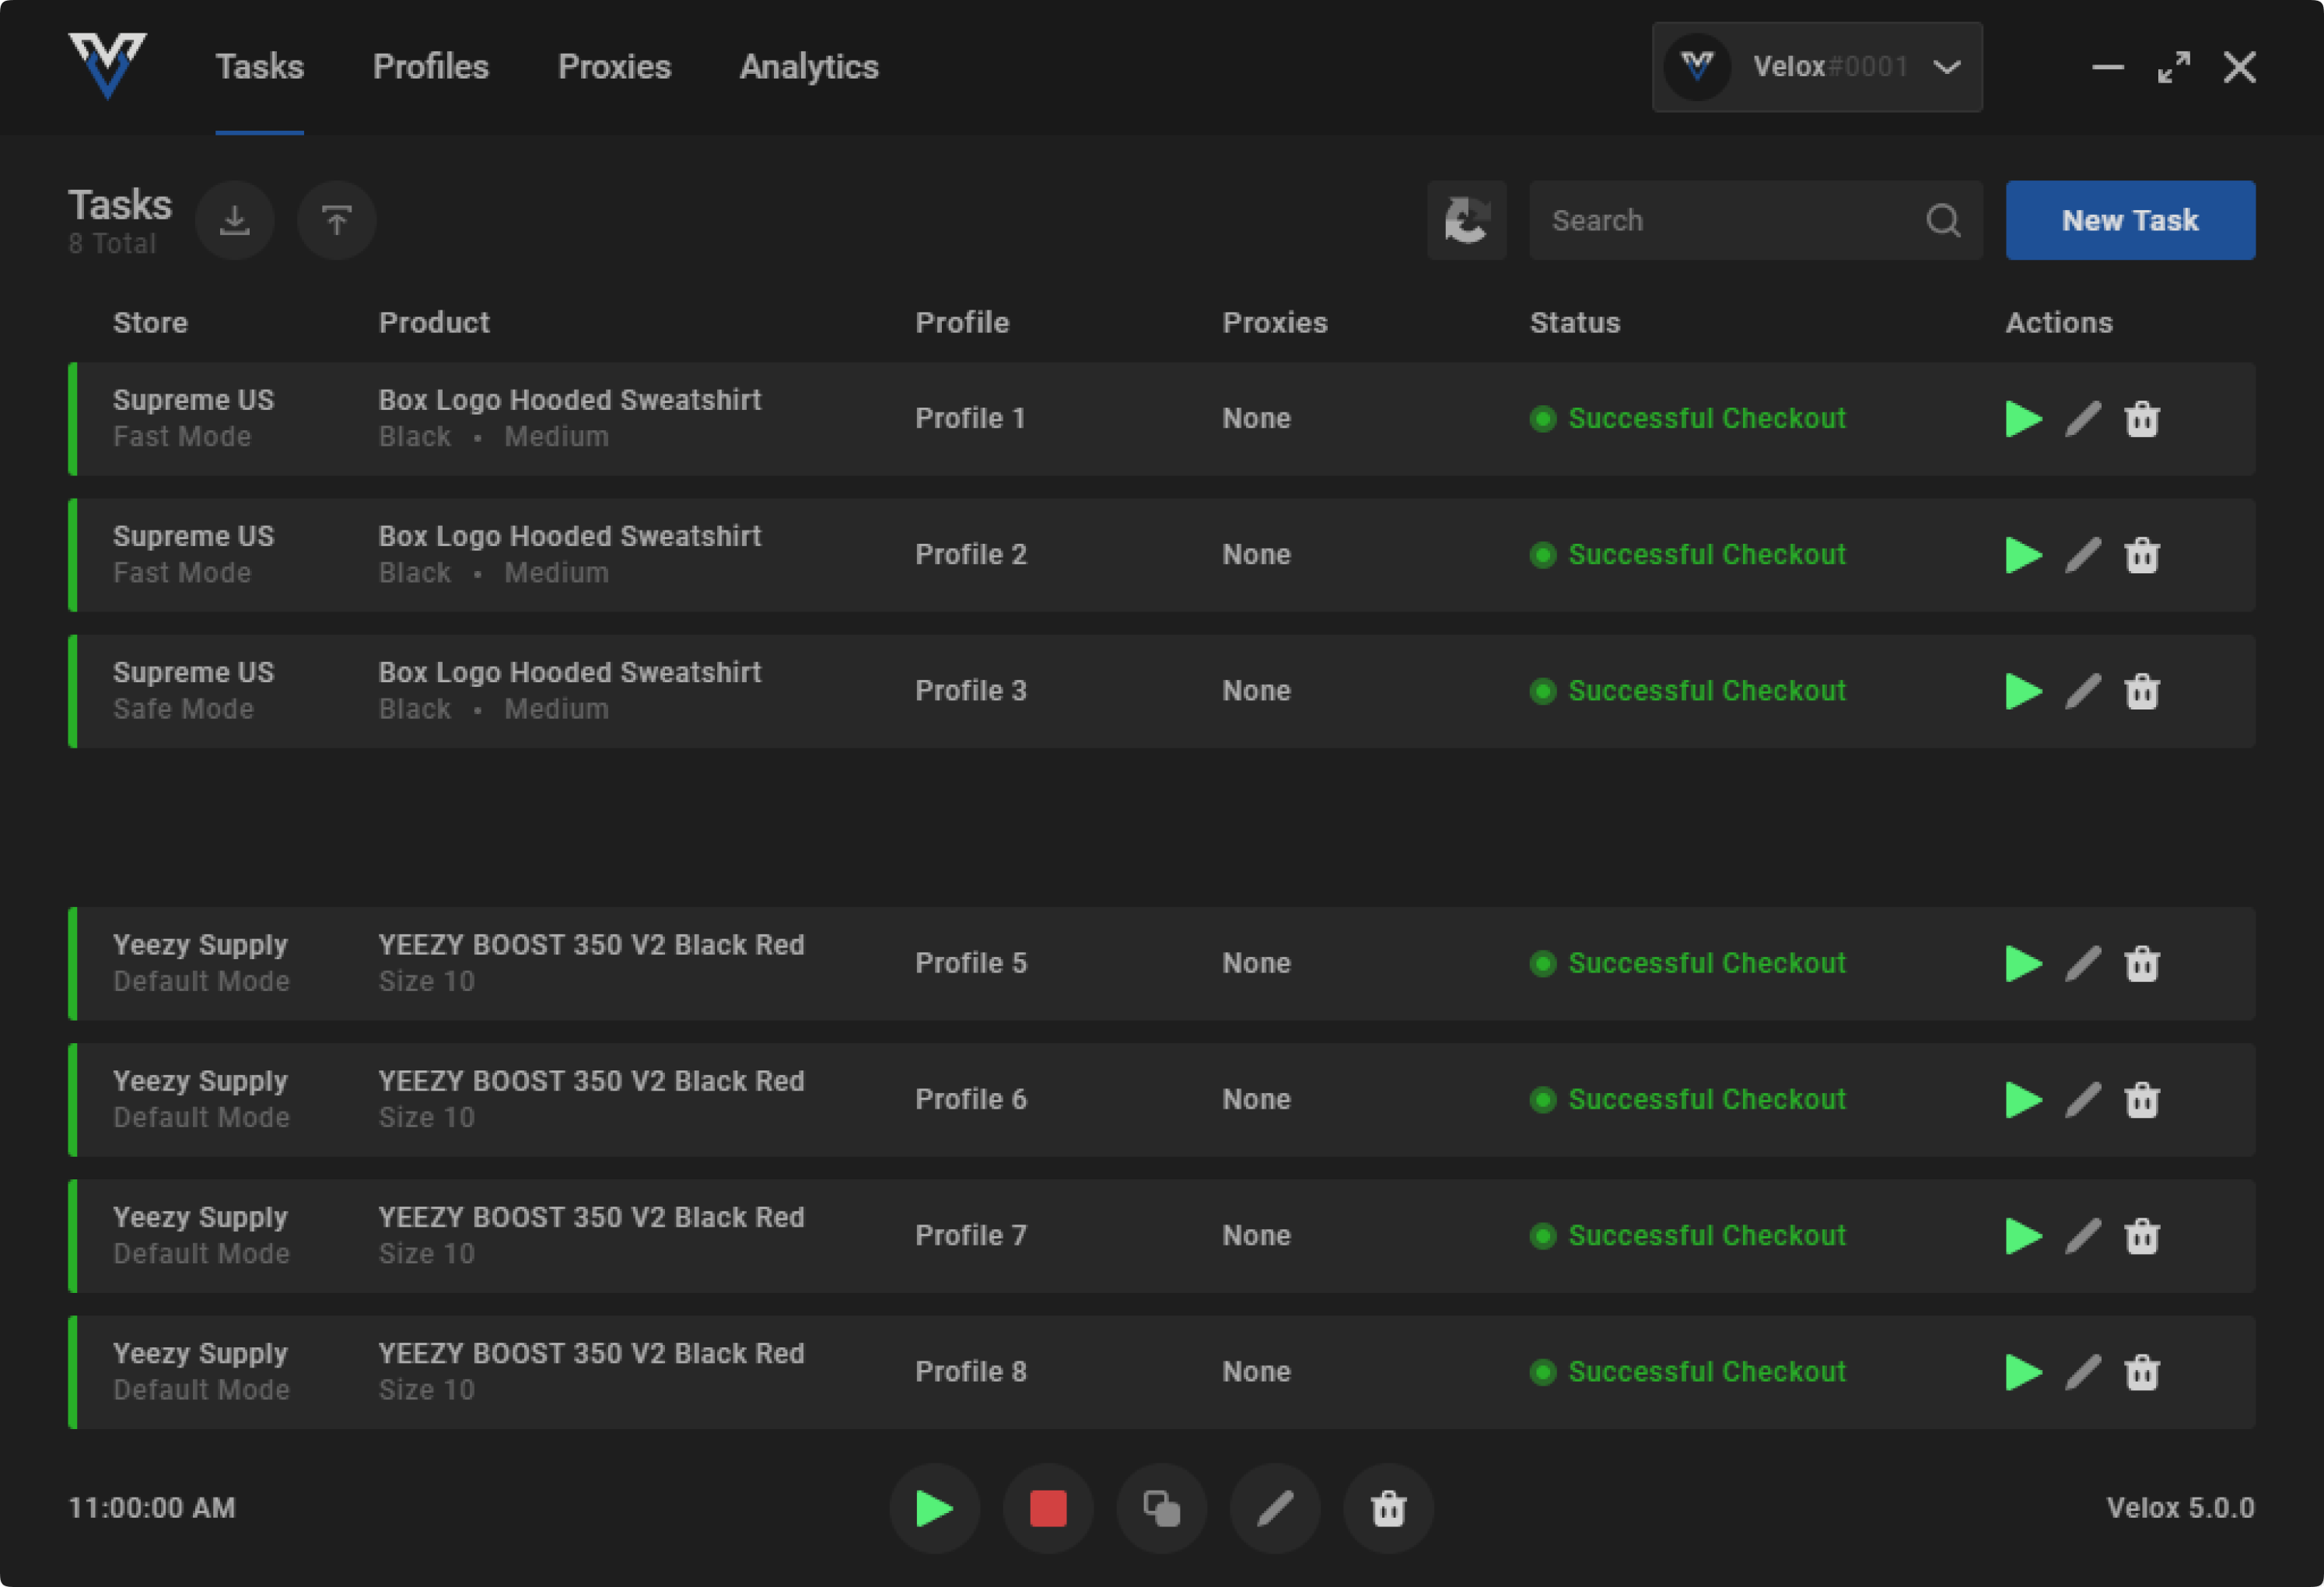The image size is (2324, 1587).
Task: Start the Profile 7 task
Action: tap(2024, 1236)
